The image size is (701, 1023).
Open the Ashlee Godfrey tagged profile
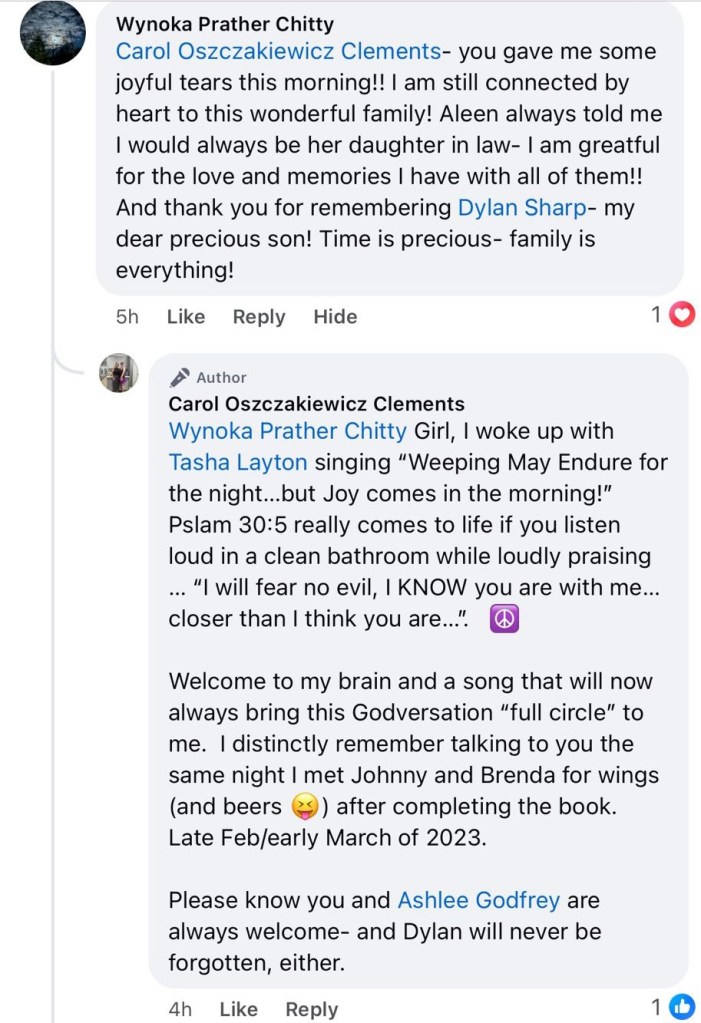point(478,900)
